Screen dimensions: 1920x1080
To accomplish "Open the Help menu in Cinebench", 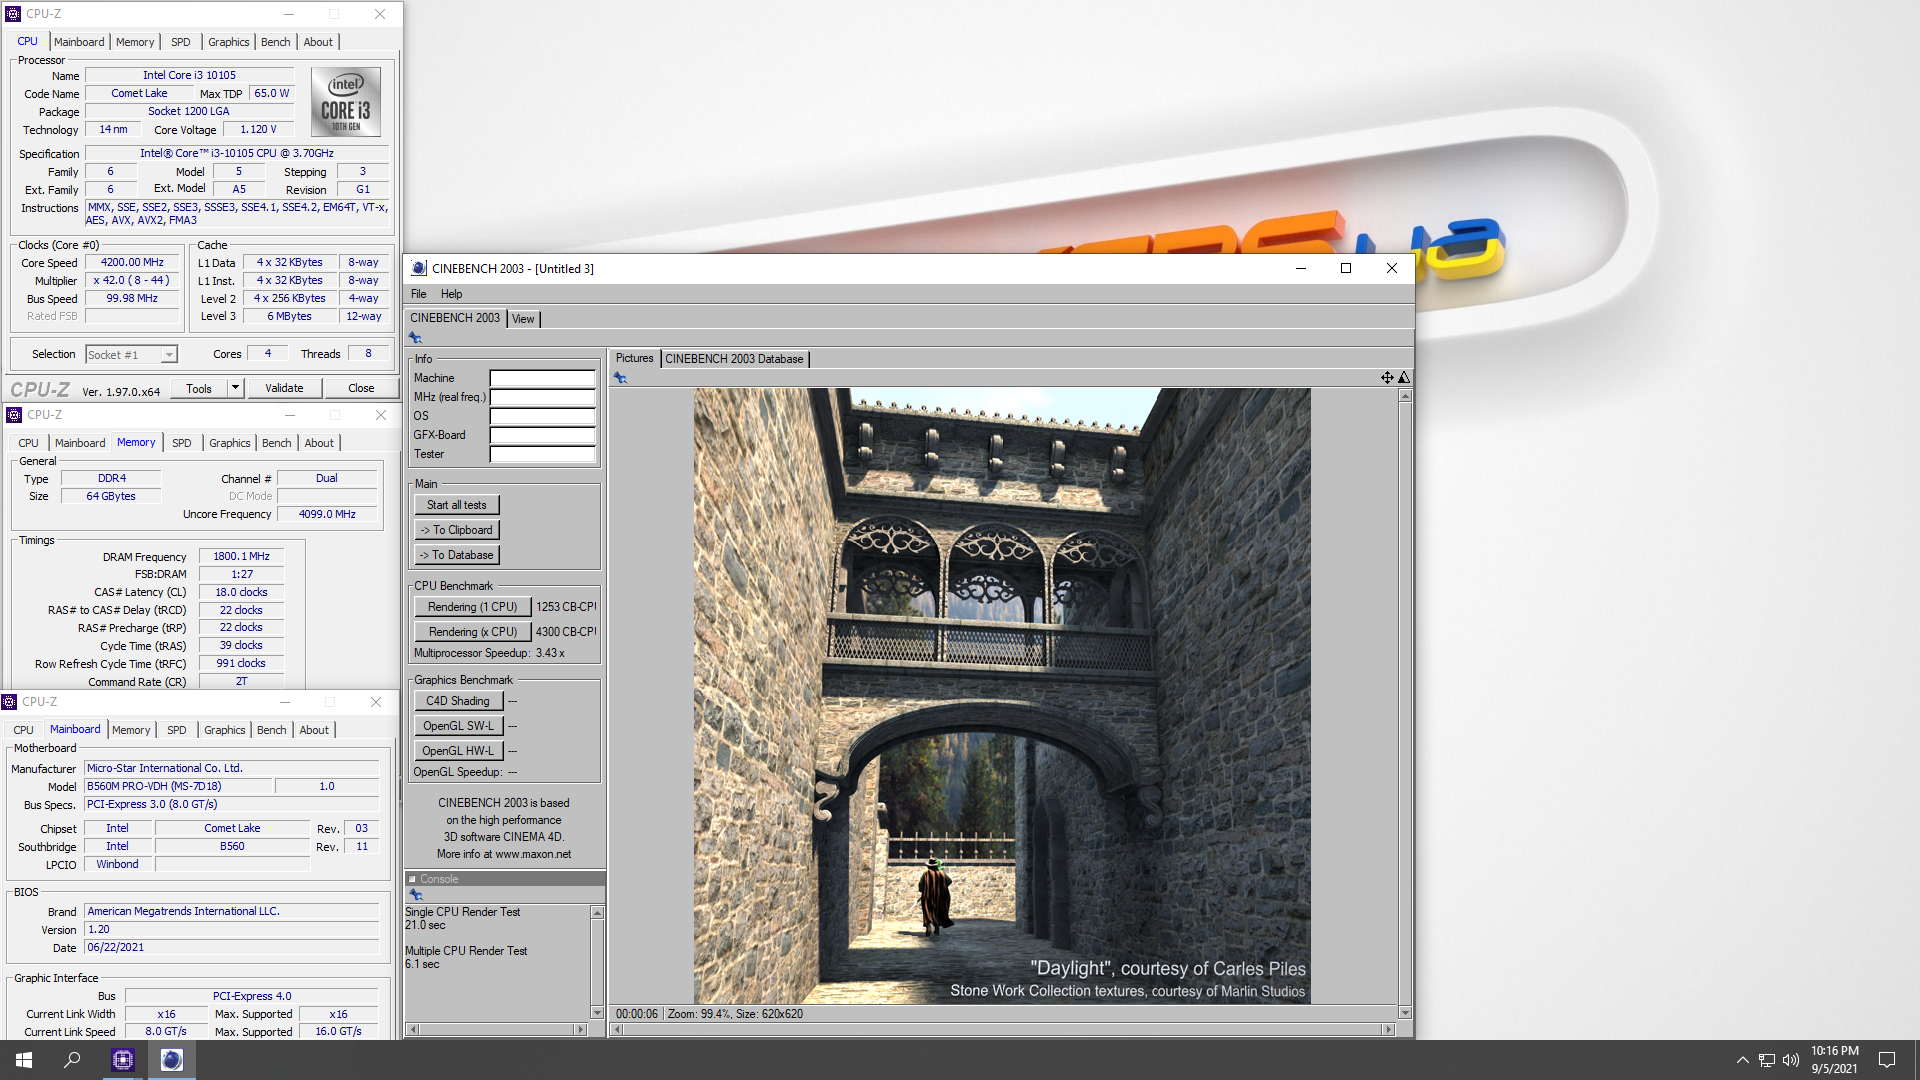I will (451, 294).
